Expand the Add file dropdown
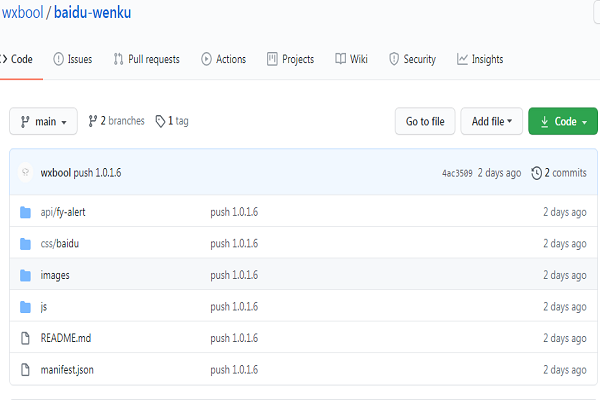This screenshot has height=400, width=600. pyautogui.click(x=491, y=121)
